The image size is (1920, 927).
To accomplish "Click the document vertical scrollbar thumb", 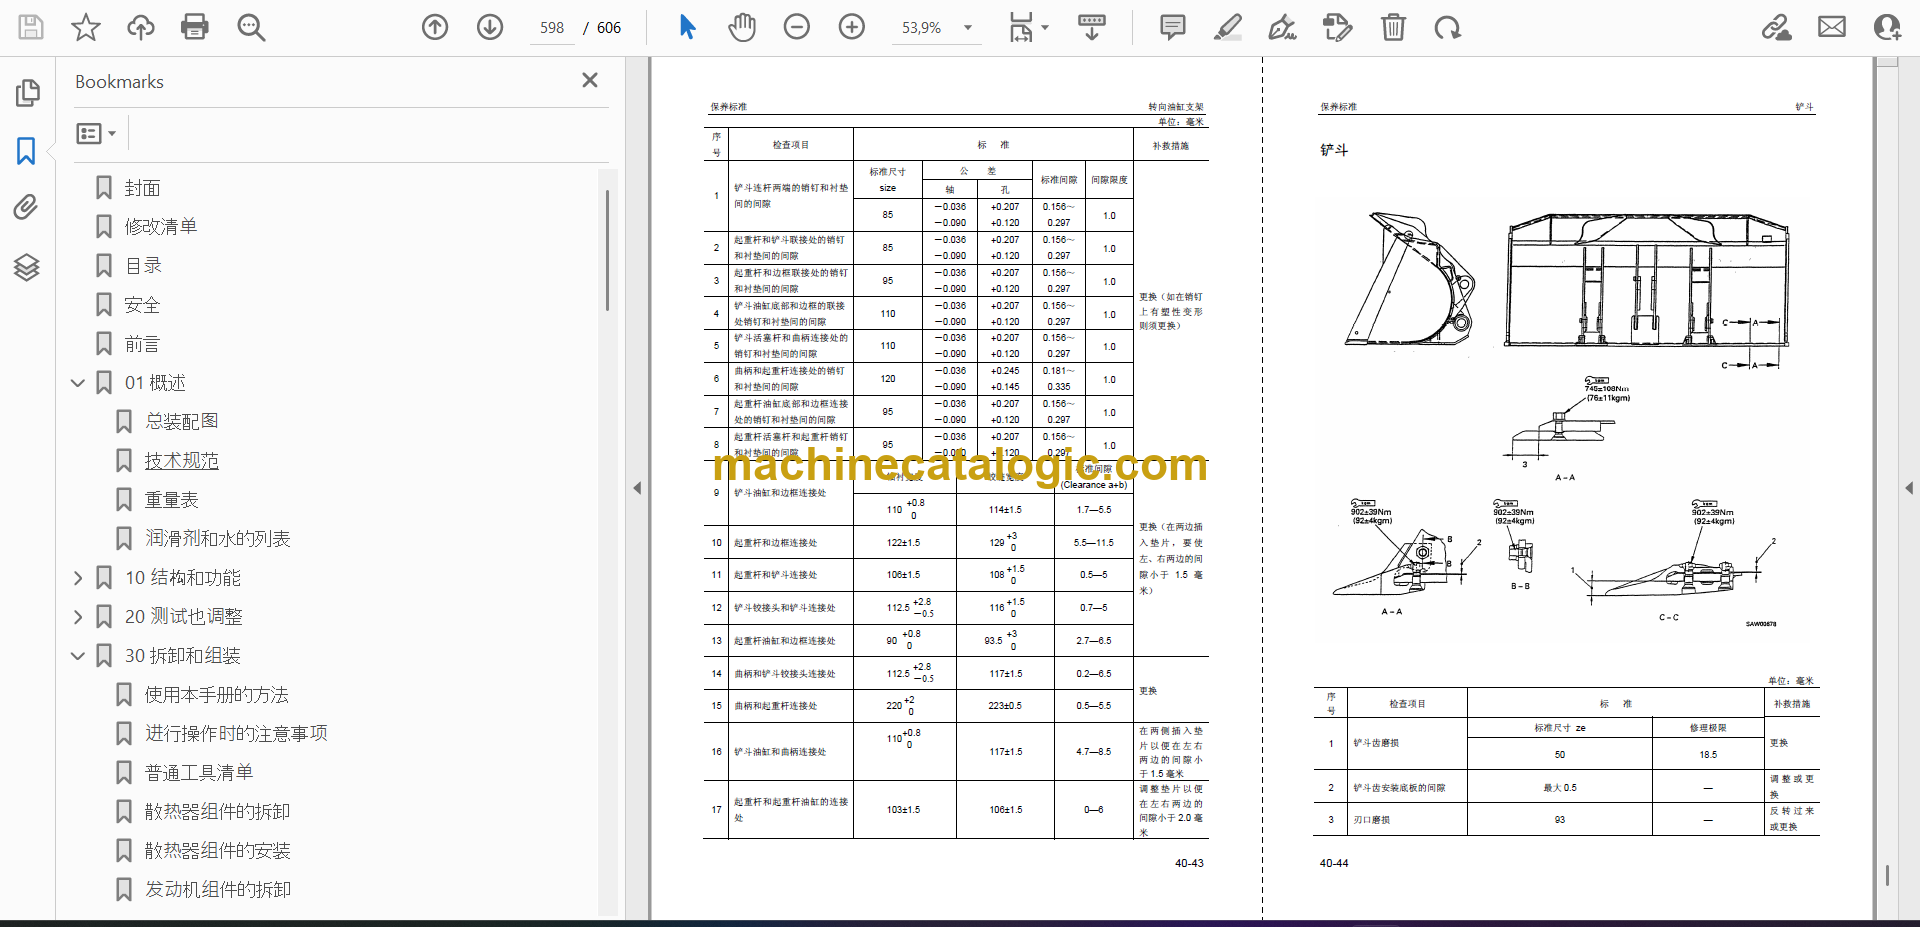I will tap(1887, 875).
